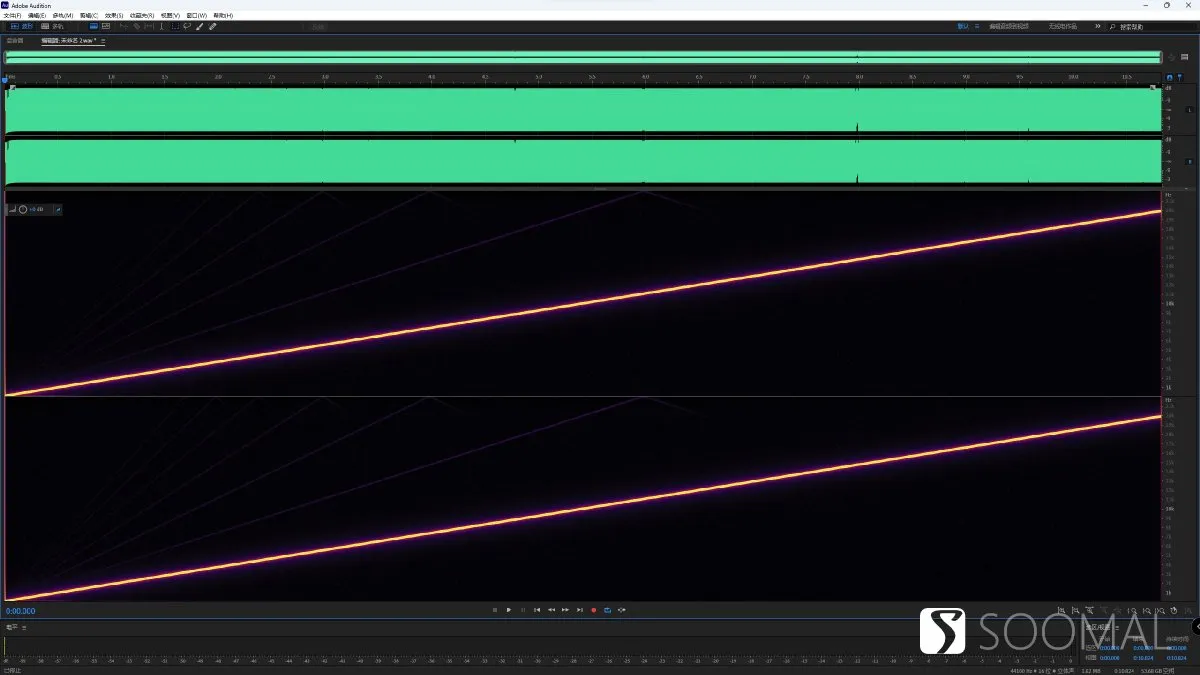1200x675 pixels.
Task: Toggle loop playback
Action: tap(607, 610)
